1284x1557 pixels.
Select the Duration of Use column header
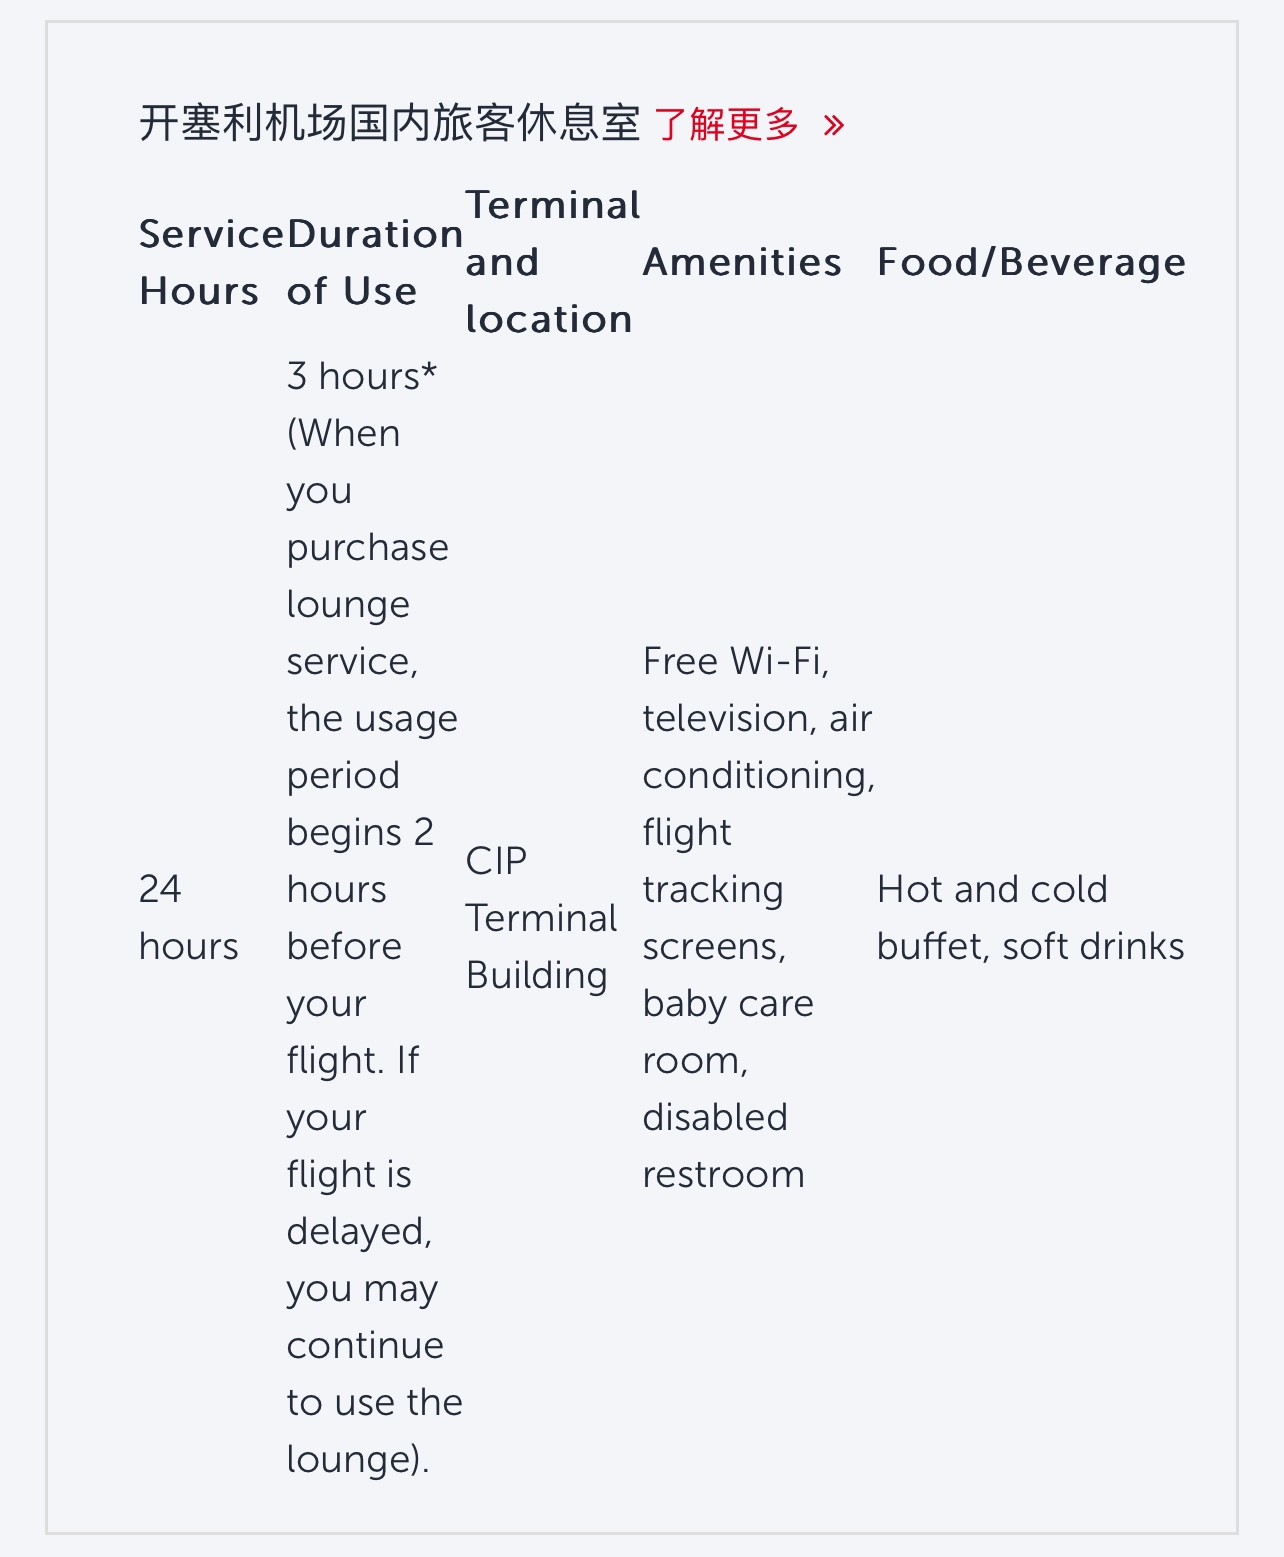click(375, 262)
